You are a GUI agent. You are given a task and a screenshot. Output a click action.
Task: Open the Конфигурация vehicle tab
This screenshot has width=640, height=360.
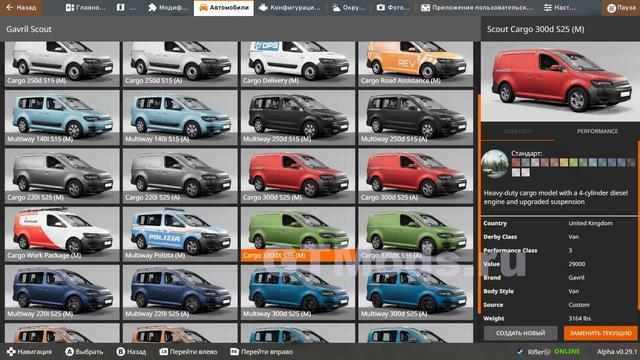coord(290,8)
